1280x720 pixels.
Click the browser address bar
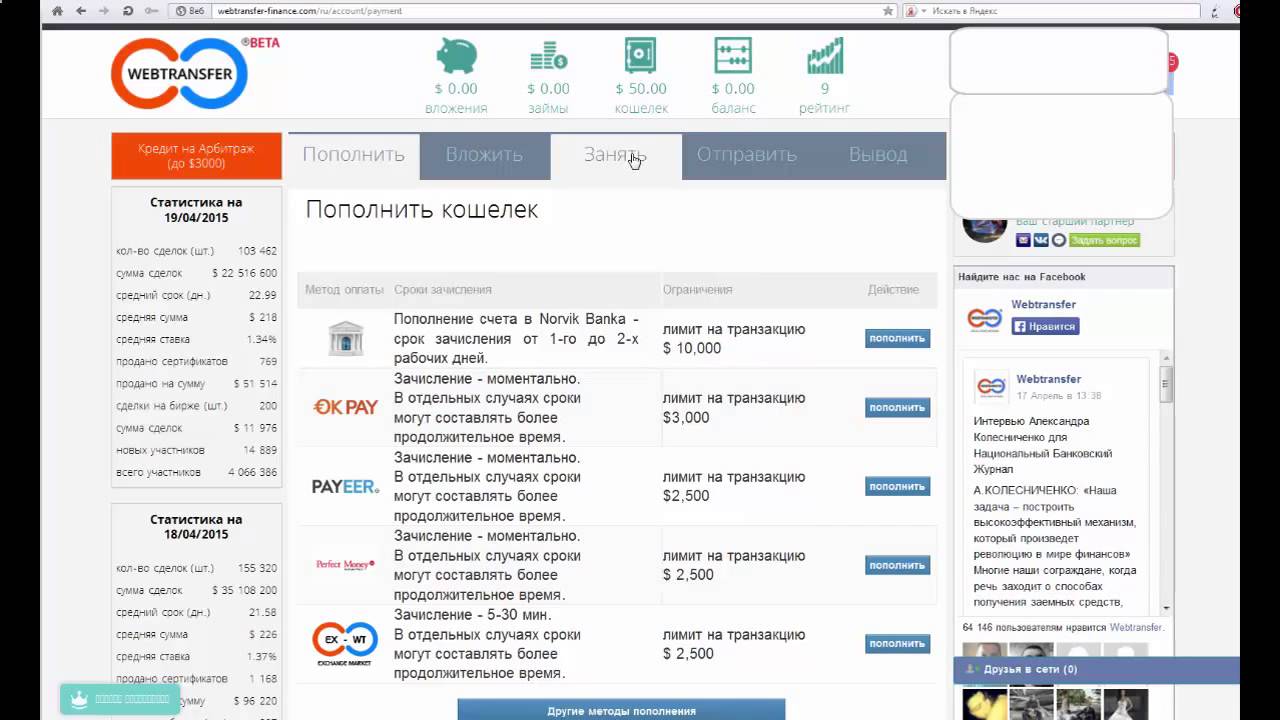540,11
